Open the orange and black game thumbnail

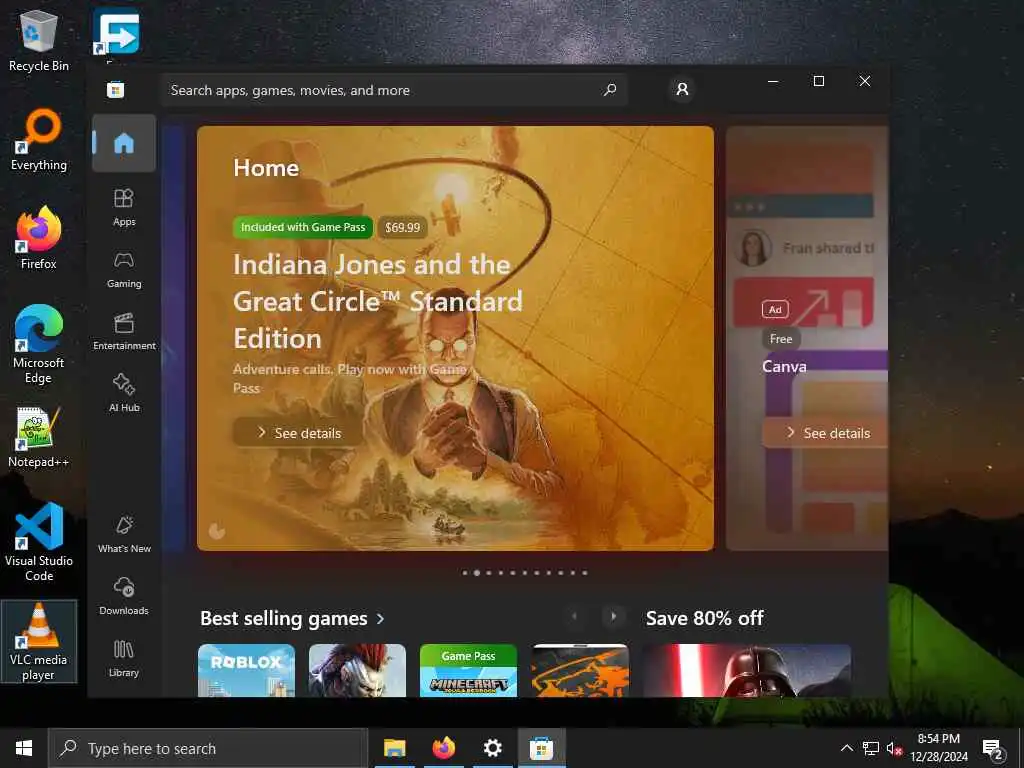pos(580,670)
